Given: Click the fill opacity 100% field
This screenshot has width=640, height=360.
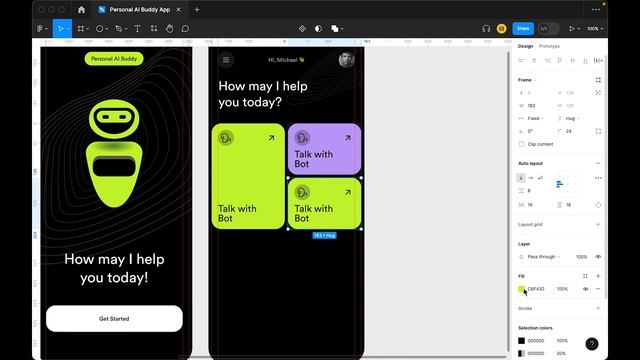Looking at the screenshot, I should pyautogui.click(x=562, y=289).
